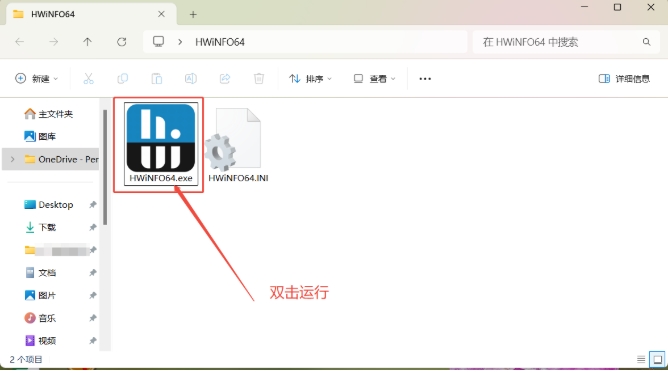Open 音乐 (Music) in quick access
The height and width of the screenshot is (372, 668).
[40, 318]
